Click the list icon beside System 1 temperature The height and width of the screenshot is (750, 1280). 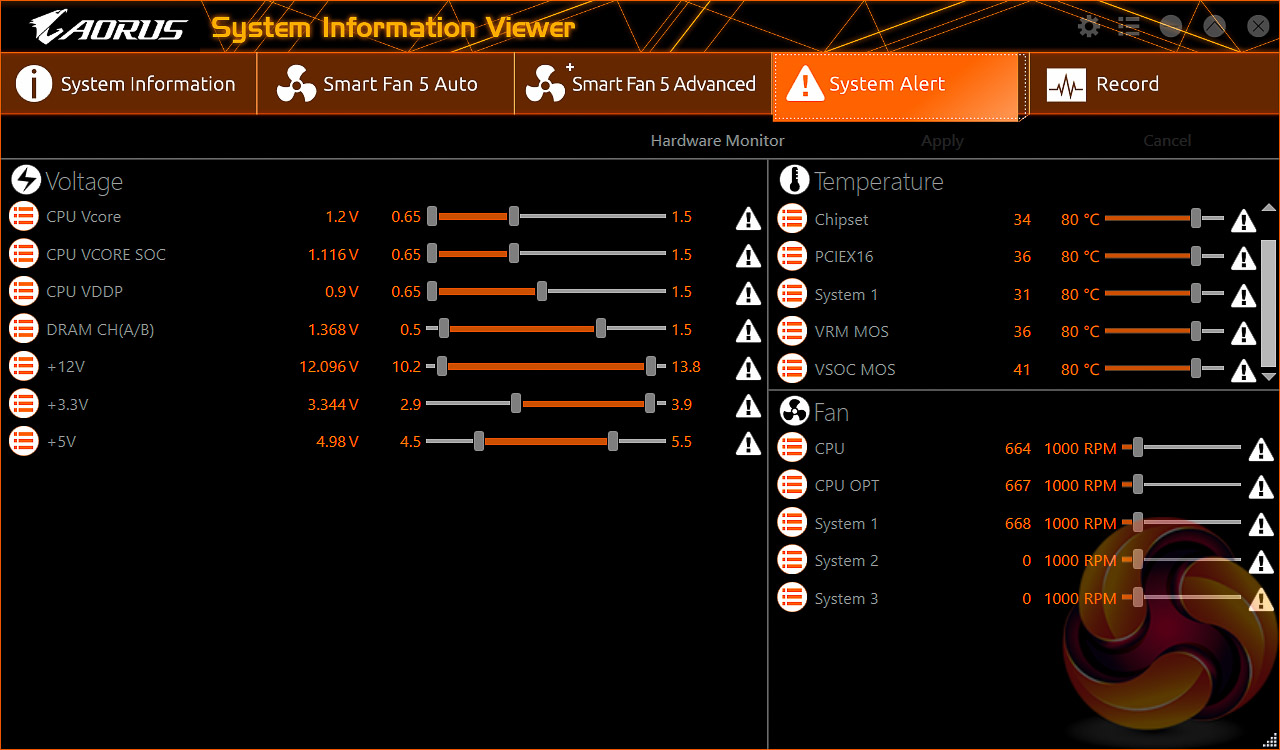792,295
